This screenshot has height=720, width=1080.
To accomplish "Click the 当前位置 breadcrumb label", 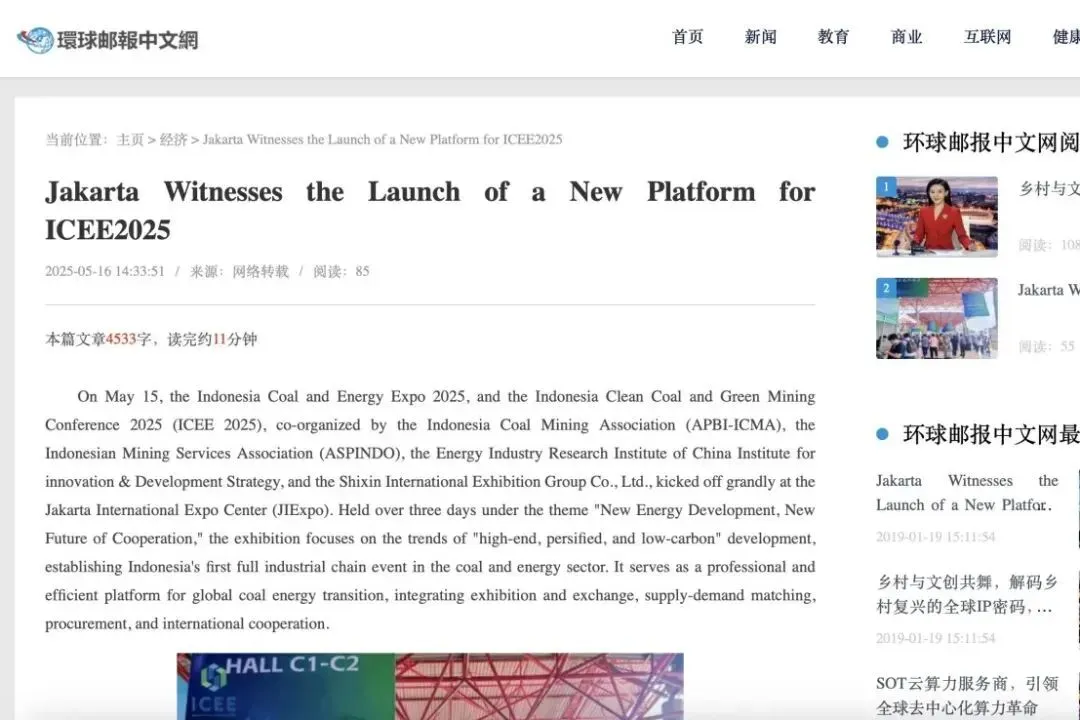I will point(76,140).
